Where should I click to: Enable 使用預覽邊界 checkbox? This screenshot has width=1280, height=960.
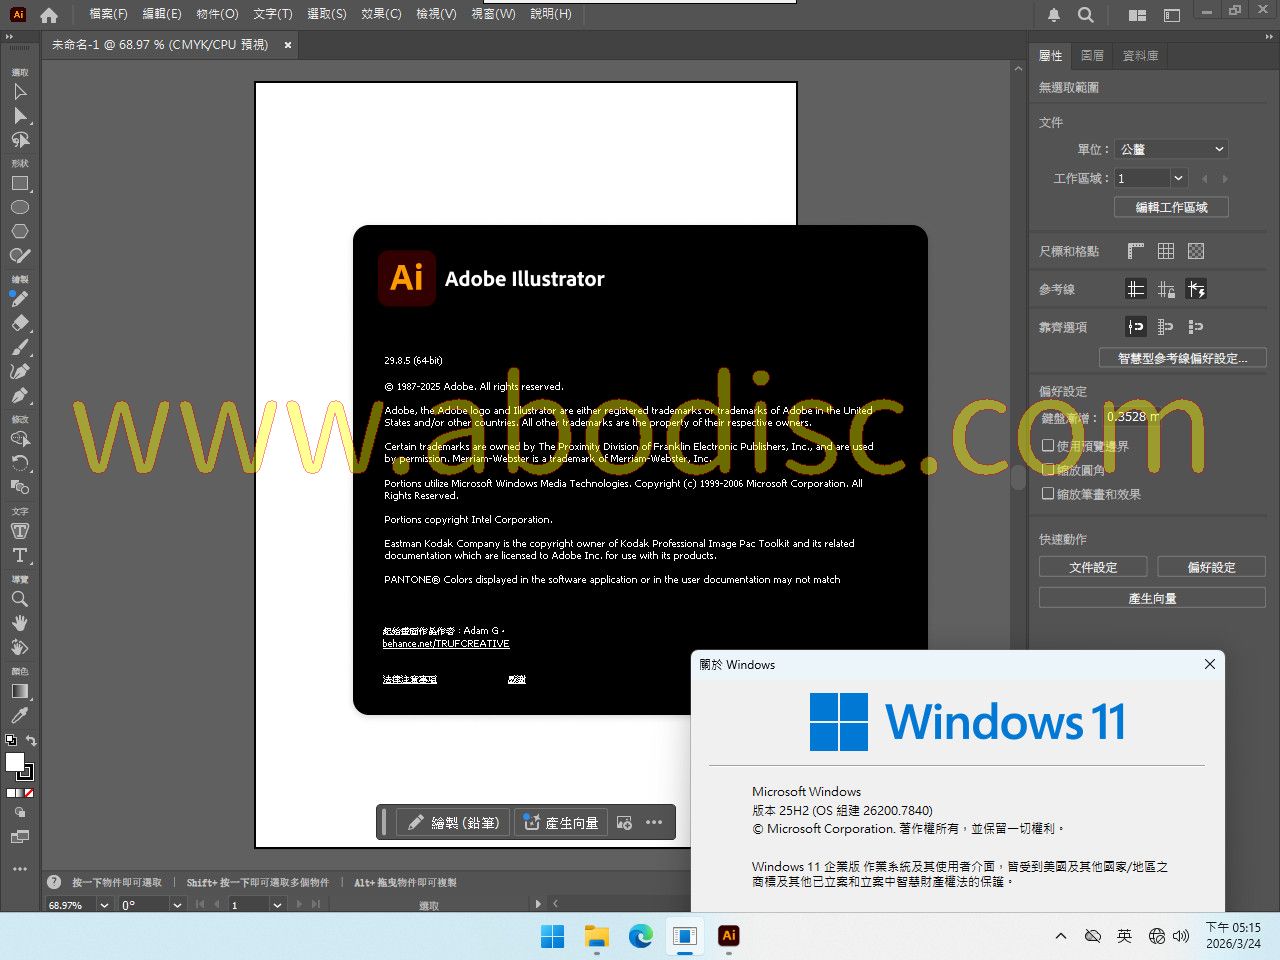[x=1048, y=446]
